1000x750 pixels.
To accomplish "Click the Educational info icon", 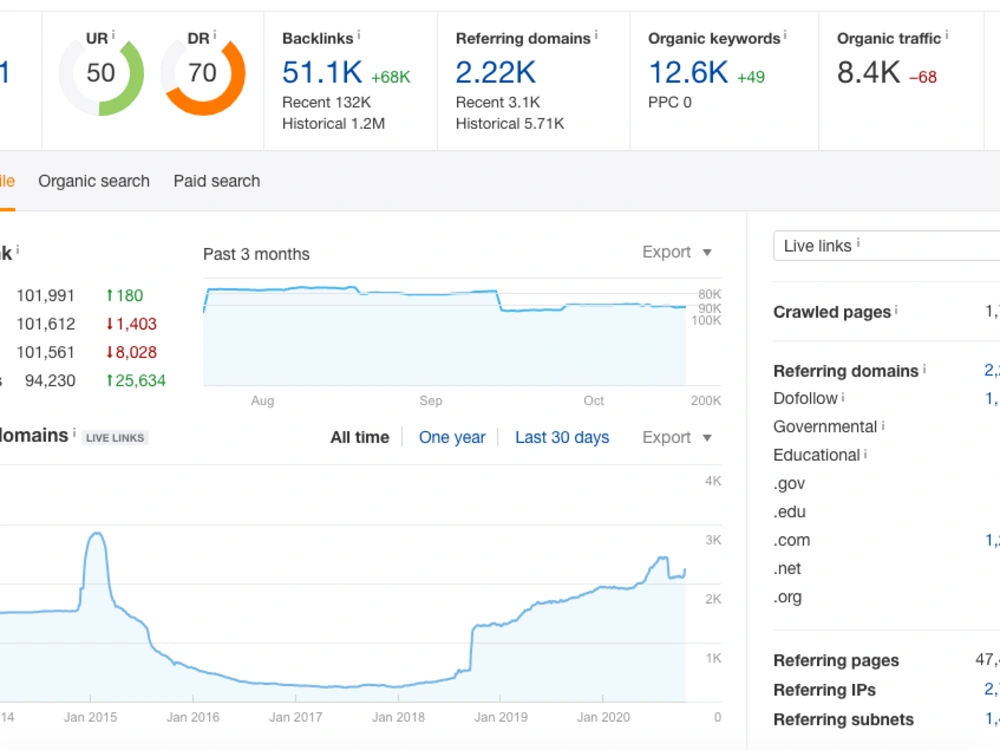I will pyautogui.click(x=866, y=453).
